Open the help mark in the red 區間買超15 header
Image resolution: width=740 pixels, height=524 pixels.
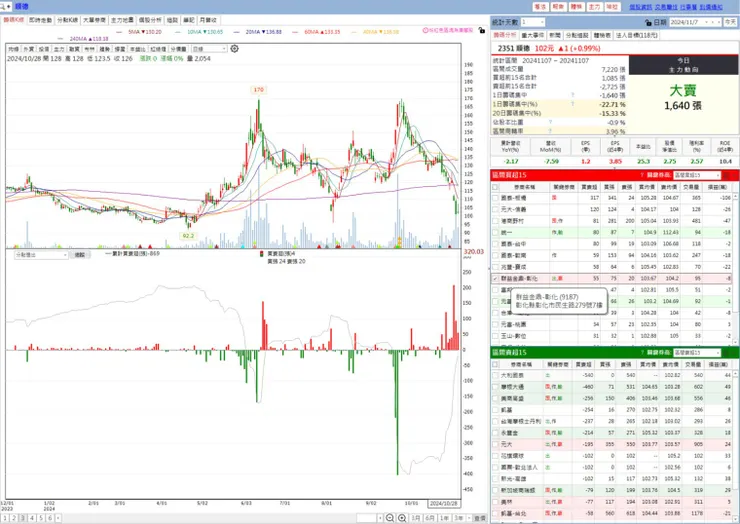pos(642,175)
